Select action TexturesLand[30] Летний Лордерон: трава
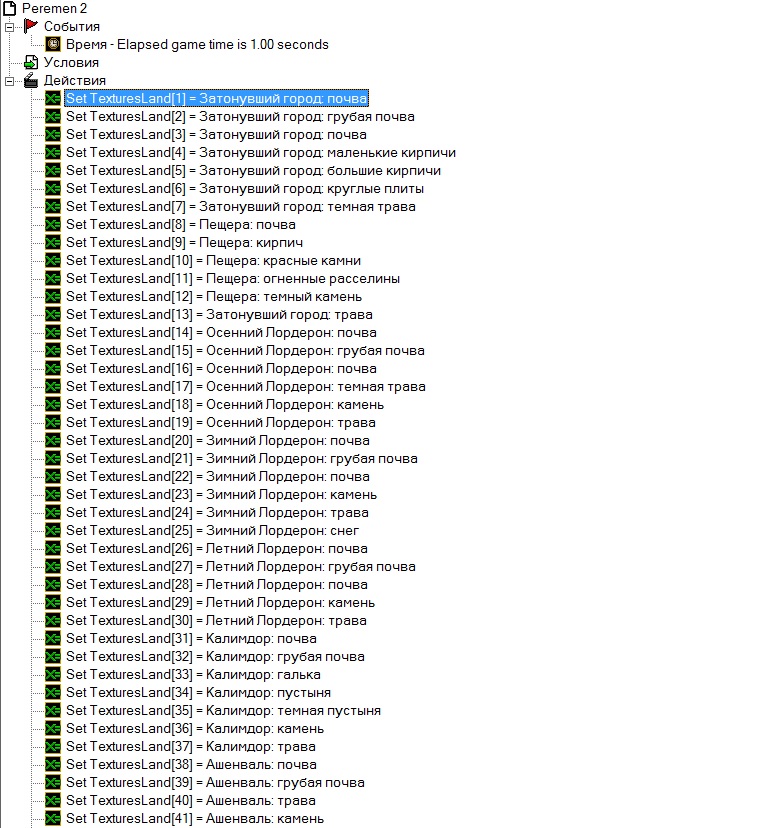Image resolution: width=757 pixels, height=828 pixels. 216,620
